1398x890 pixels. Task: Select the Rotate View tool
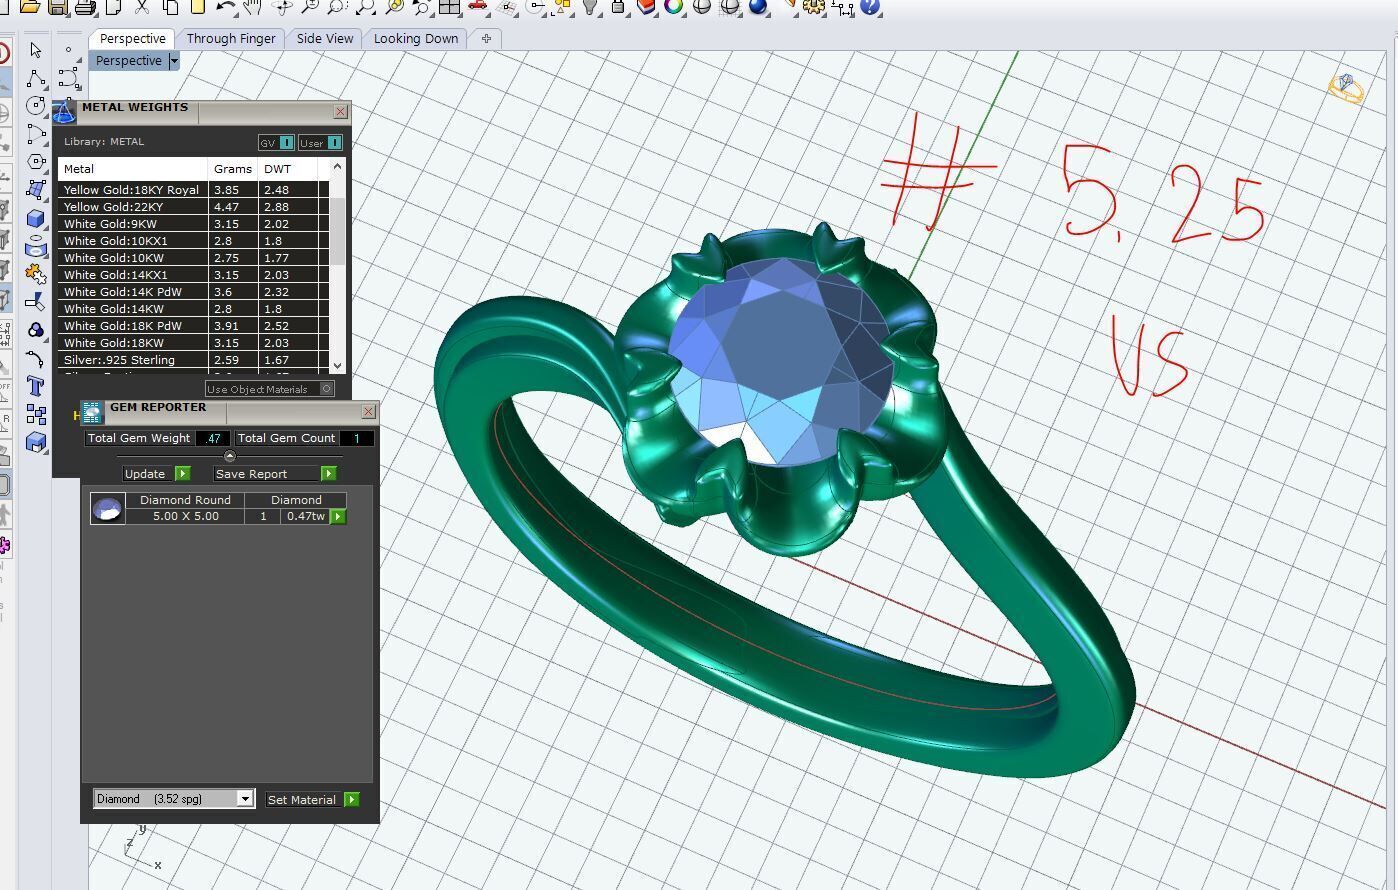click(282, 7)
